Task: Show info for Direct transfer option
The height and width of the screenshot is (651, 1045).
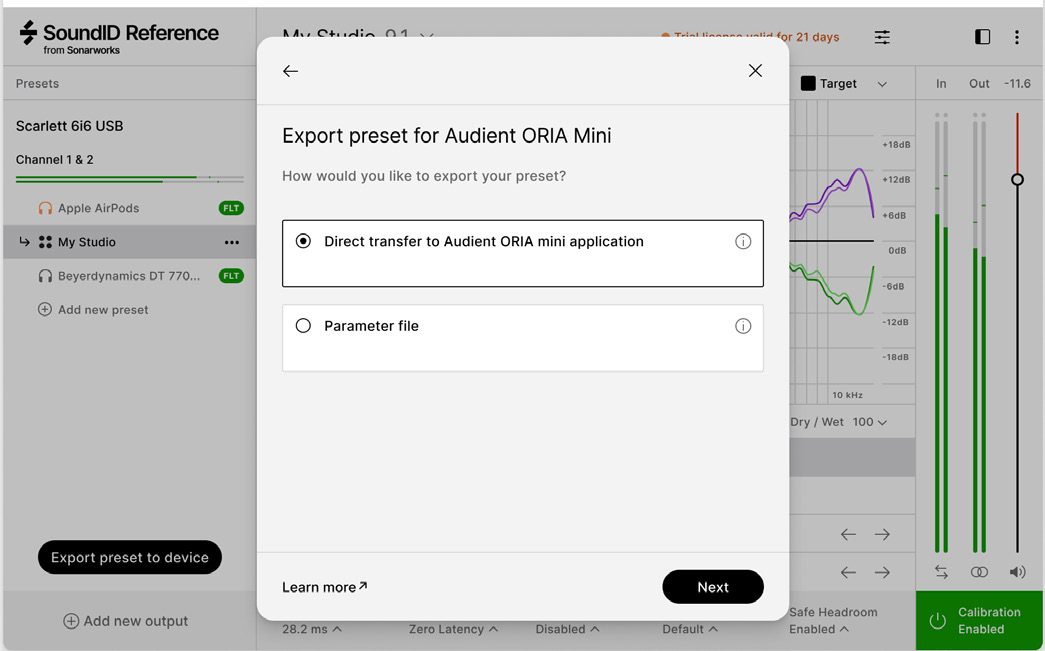Action: (x=743, y=242)
